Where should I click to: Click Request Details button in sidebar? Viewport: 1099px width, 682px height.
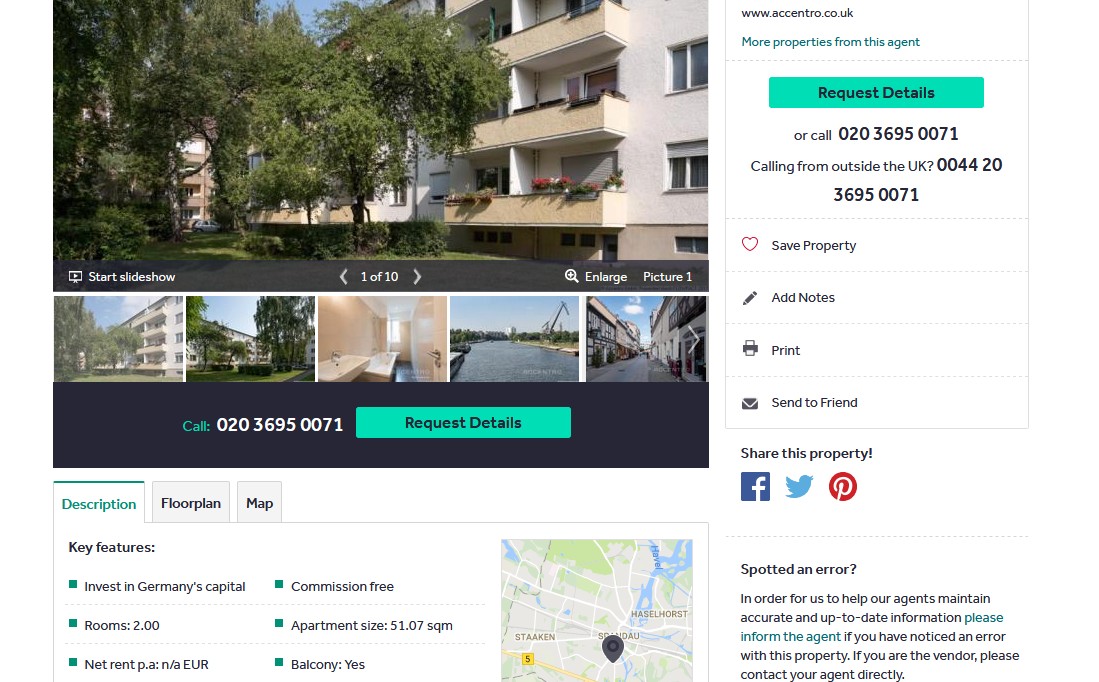[876, 93]
